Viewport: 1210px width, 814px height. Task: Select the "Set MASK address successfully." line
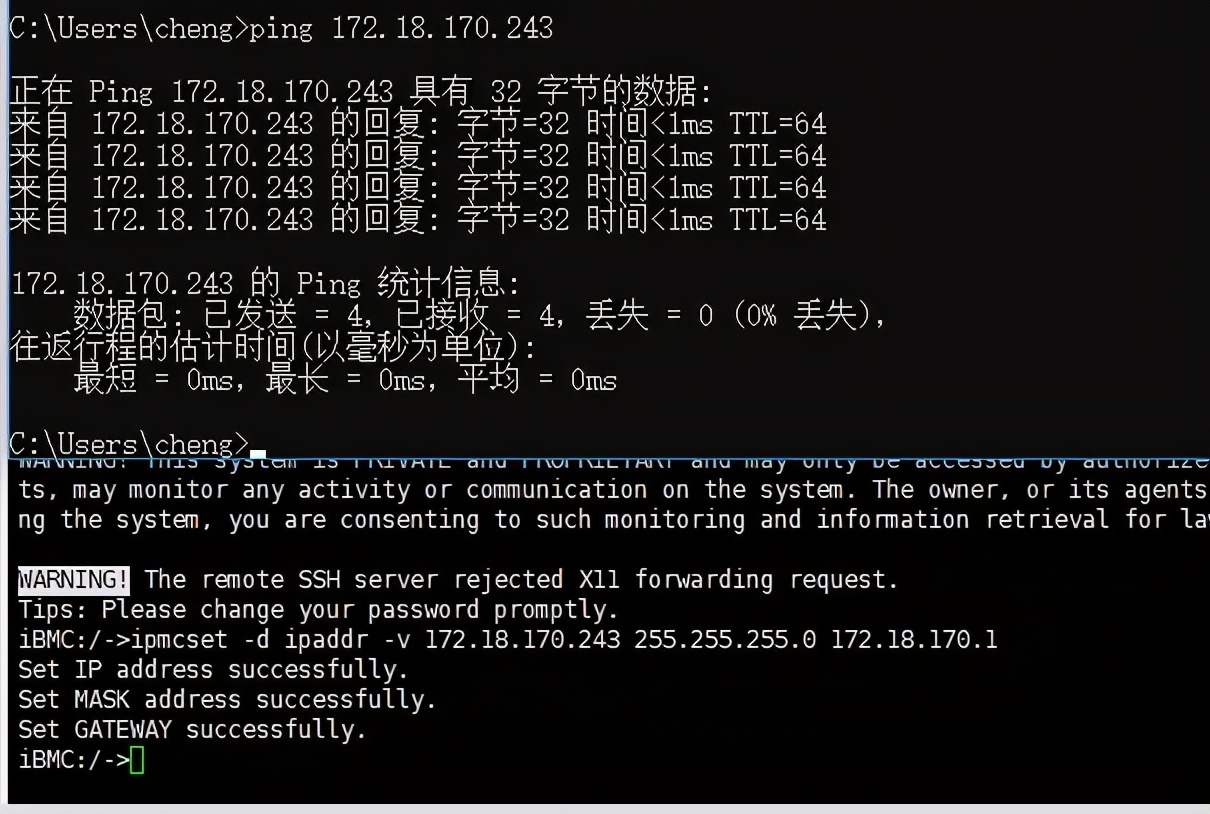click(x=227, y=699)
